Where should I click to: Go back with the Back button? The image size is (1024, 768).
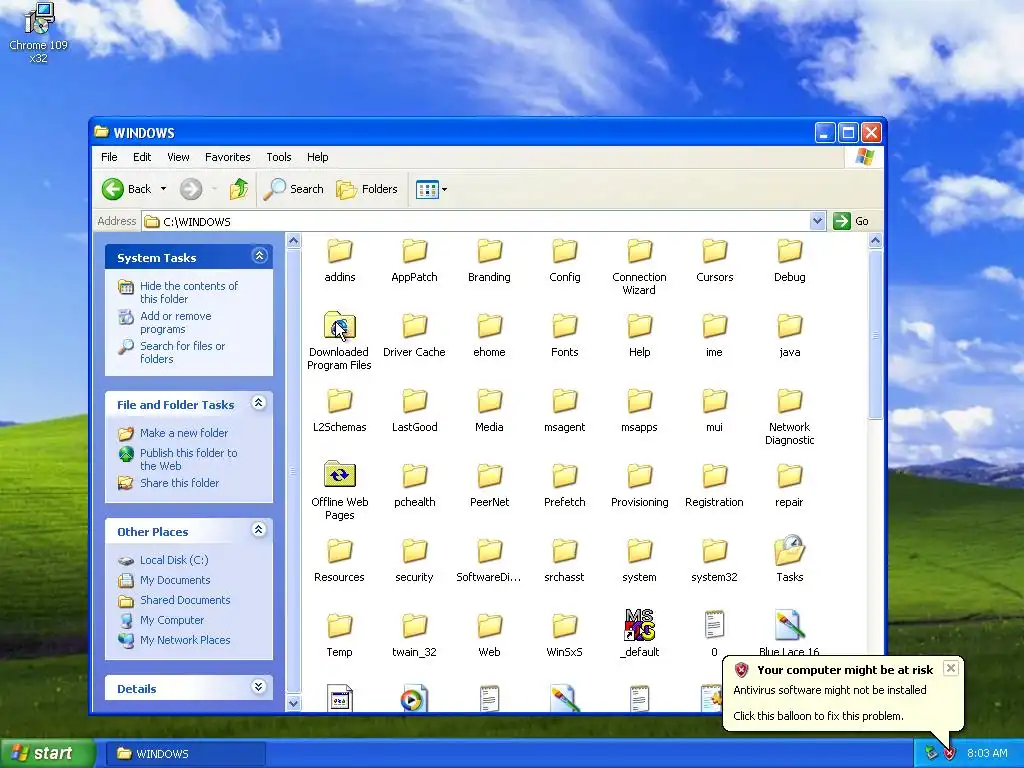click(127, 189)
